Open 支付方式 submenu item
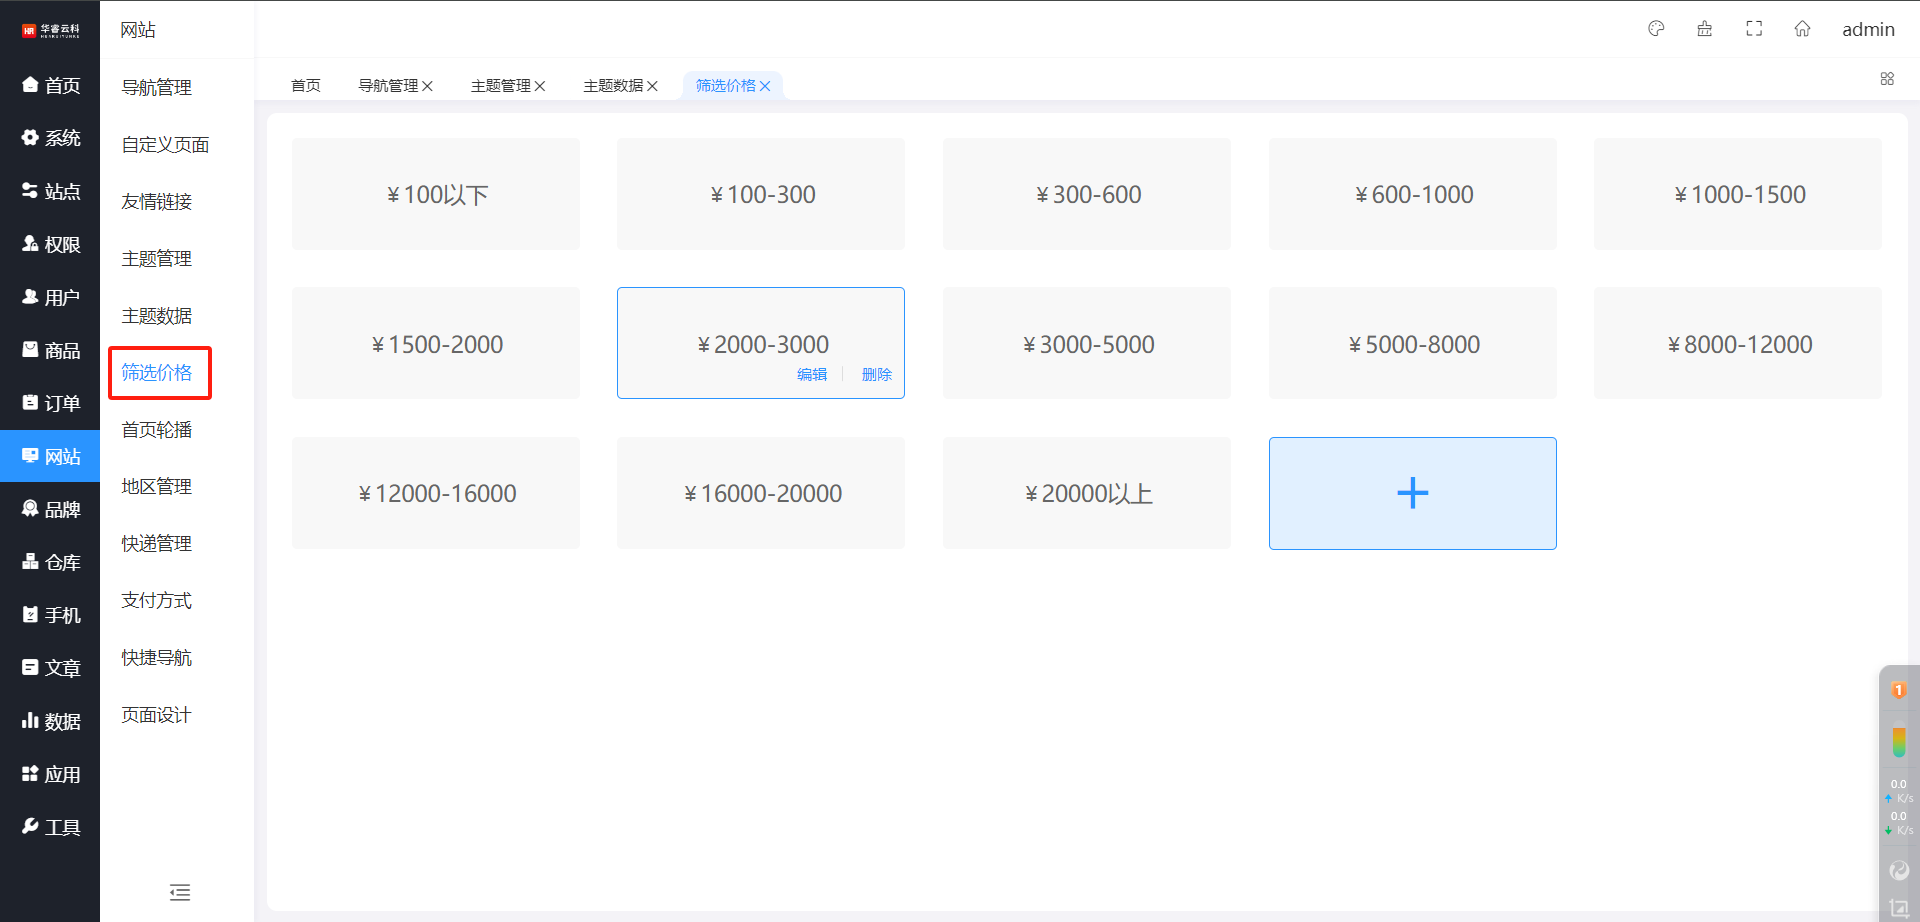1920x922 pixels. 157,601
